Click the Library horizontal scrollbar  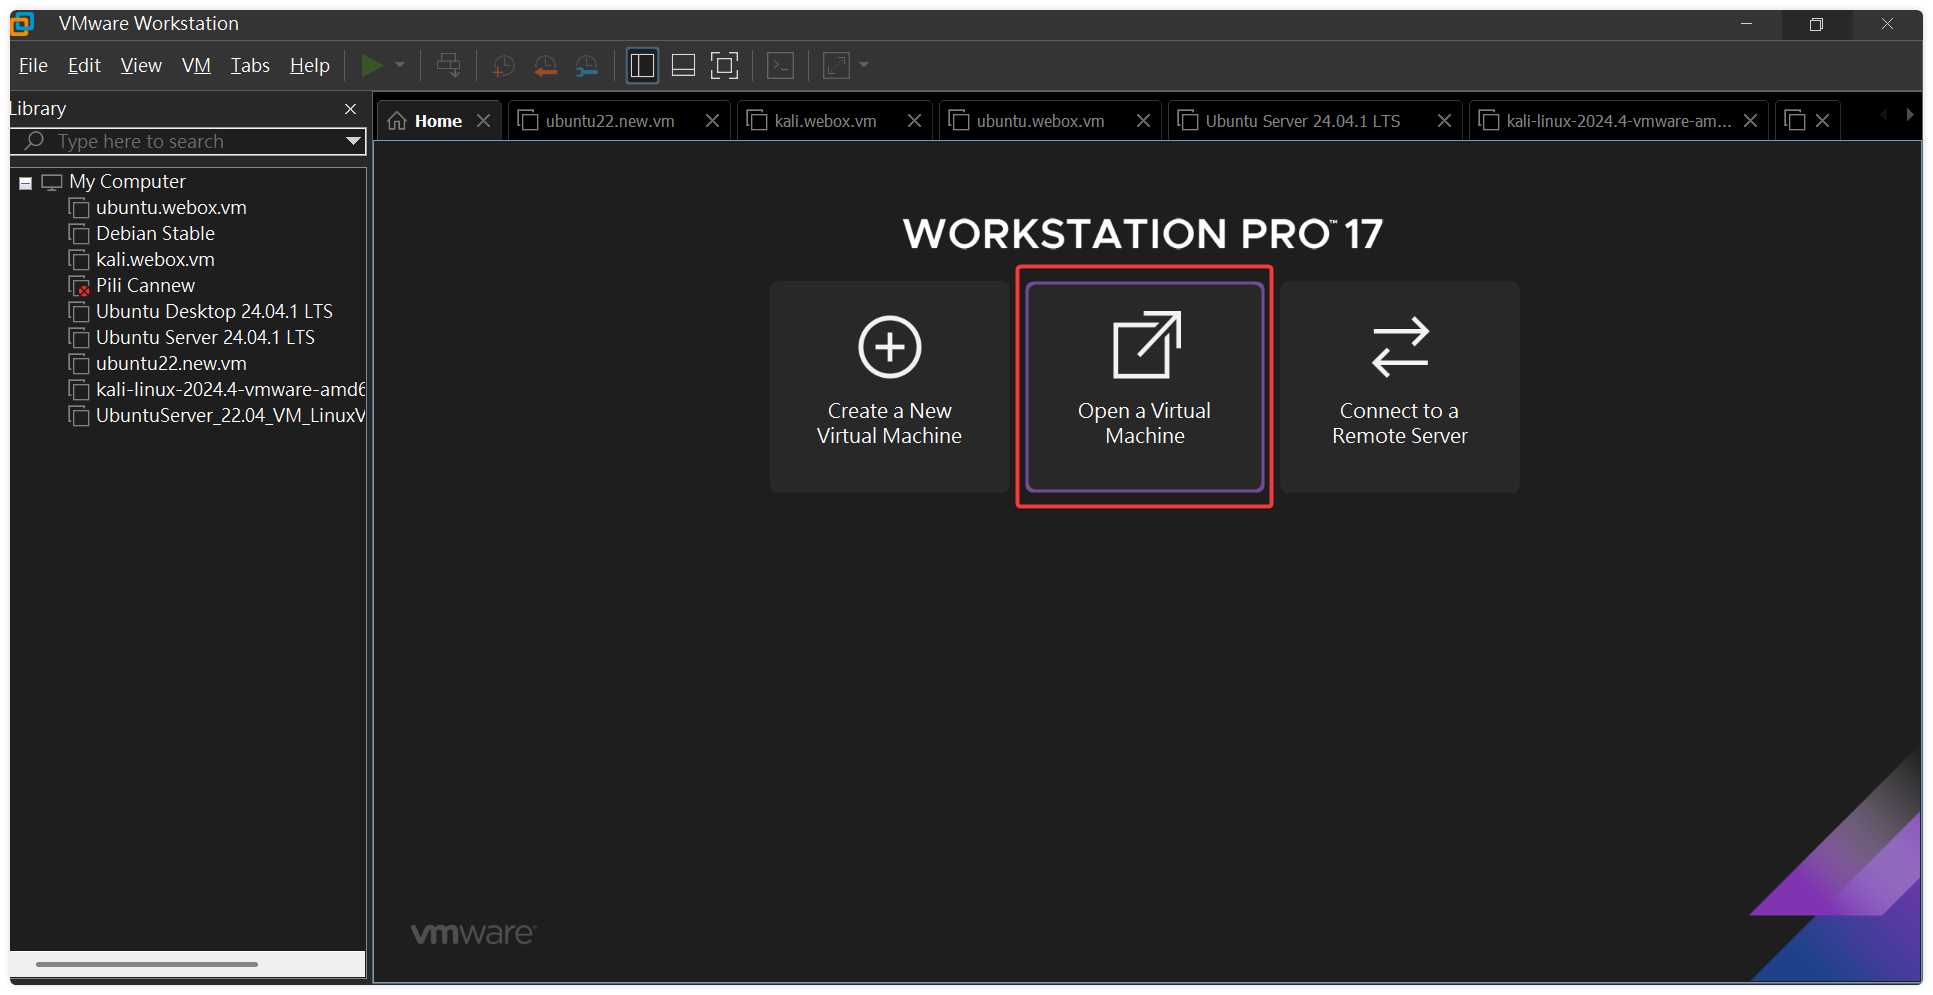click(x=147, y=964)
